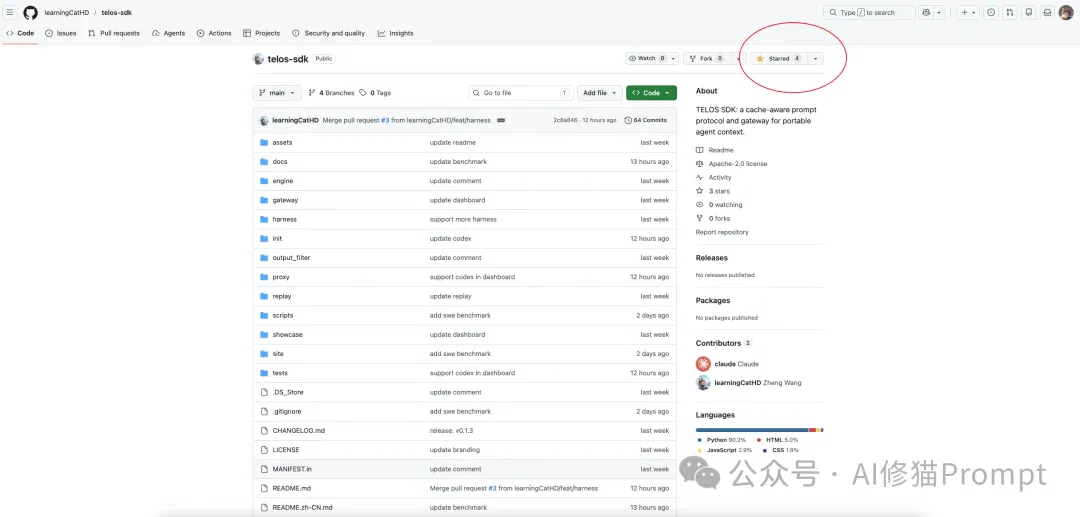Click folder icon of the assets row
The image size is (1080, 517).
coord(264,143)
